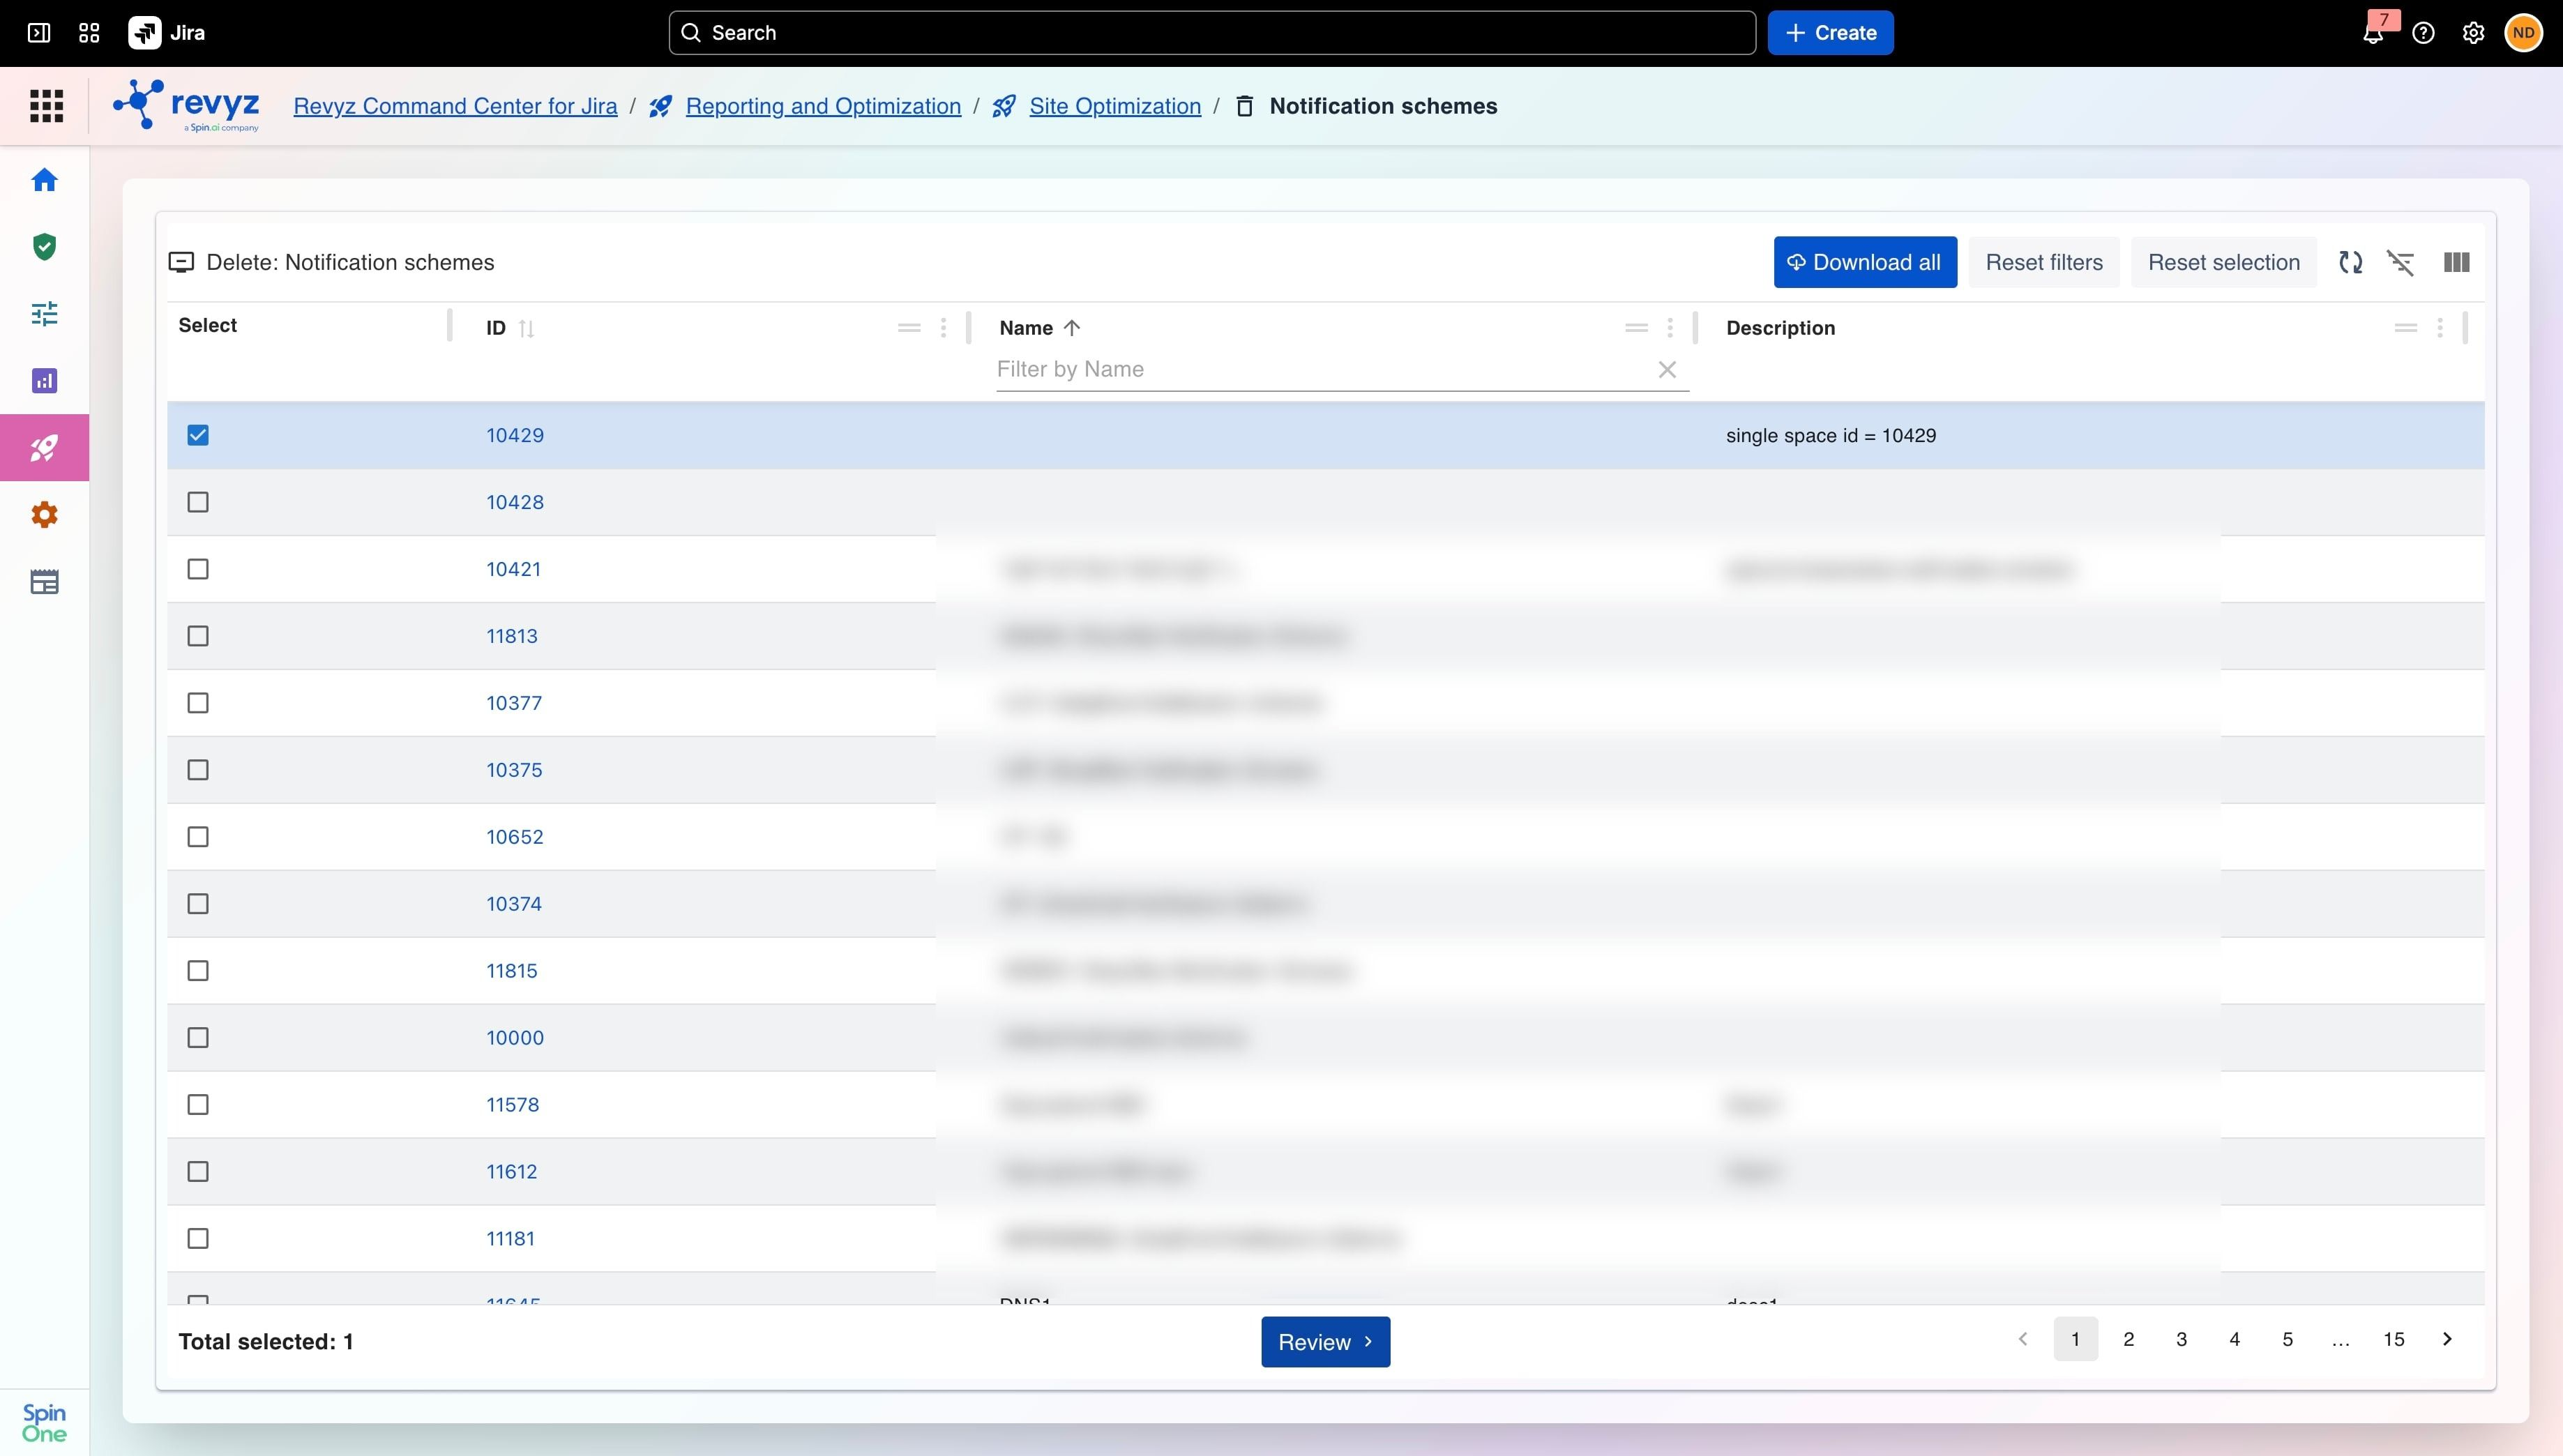This screenshot has height=1456, width=2563.
Task: Open the chart reports sidebar icon
Action: click(x=44, y=381)
